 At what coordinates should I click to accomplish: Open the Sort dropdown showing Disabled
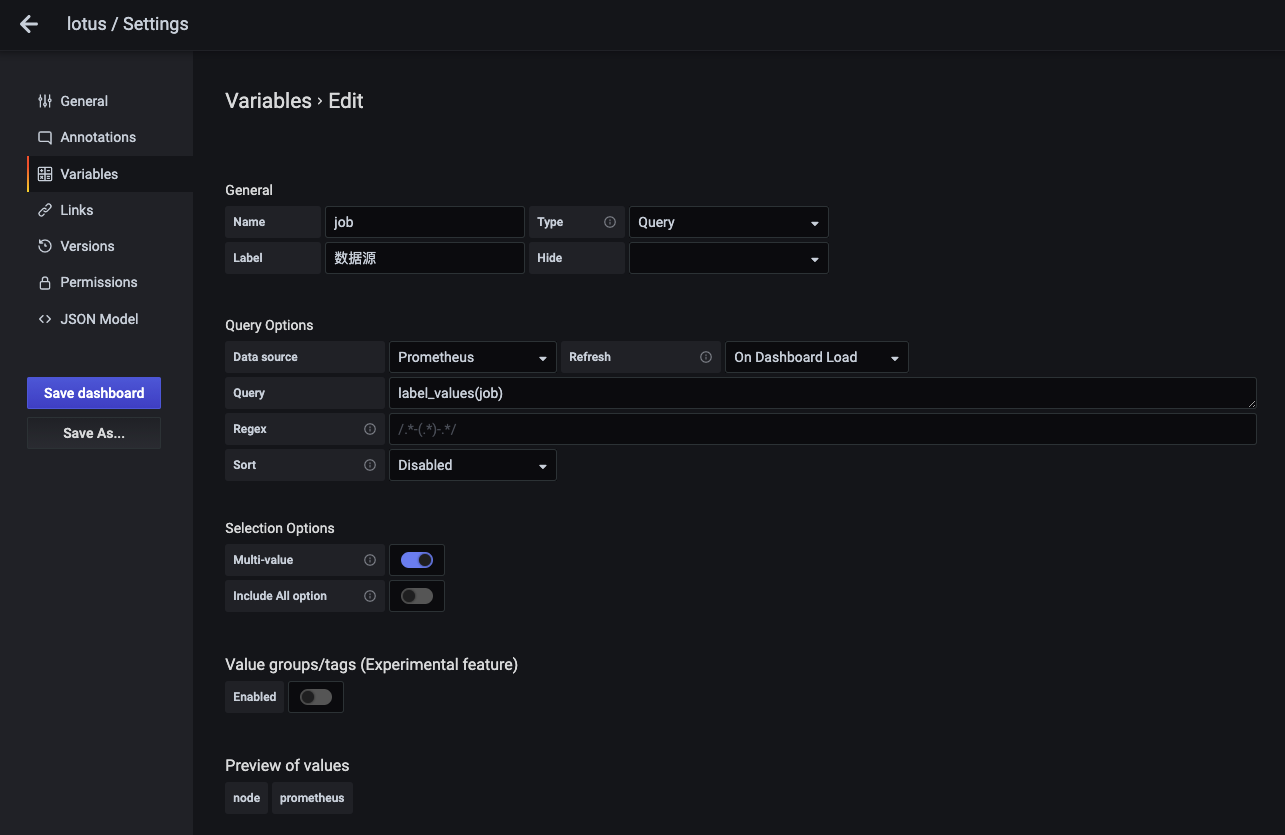(473, 465)
